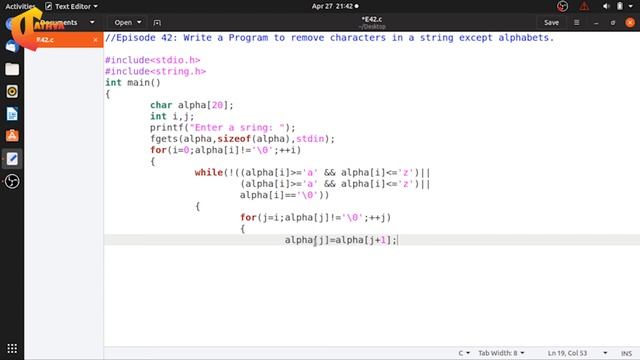This screenshot has width=640, height=360.
Task: Open the Text Editor app menu
Action: point(72,6)
